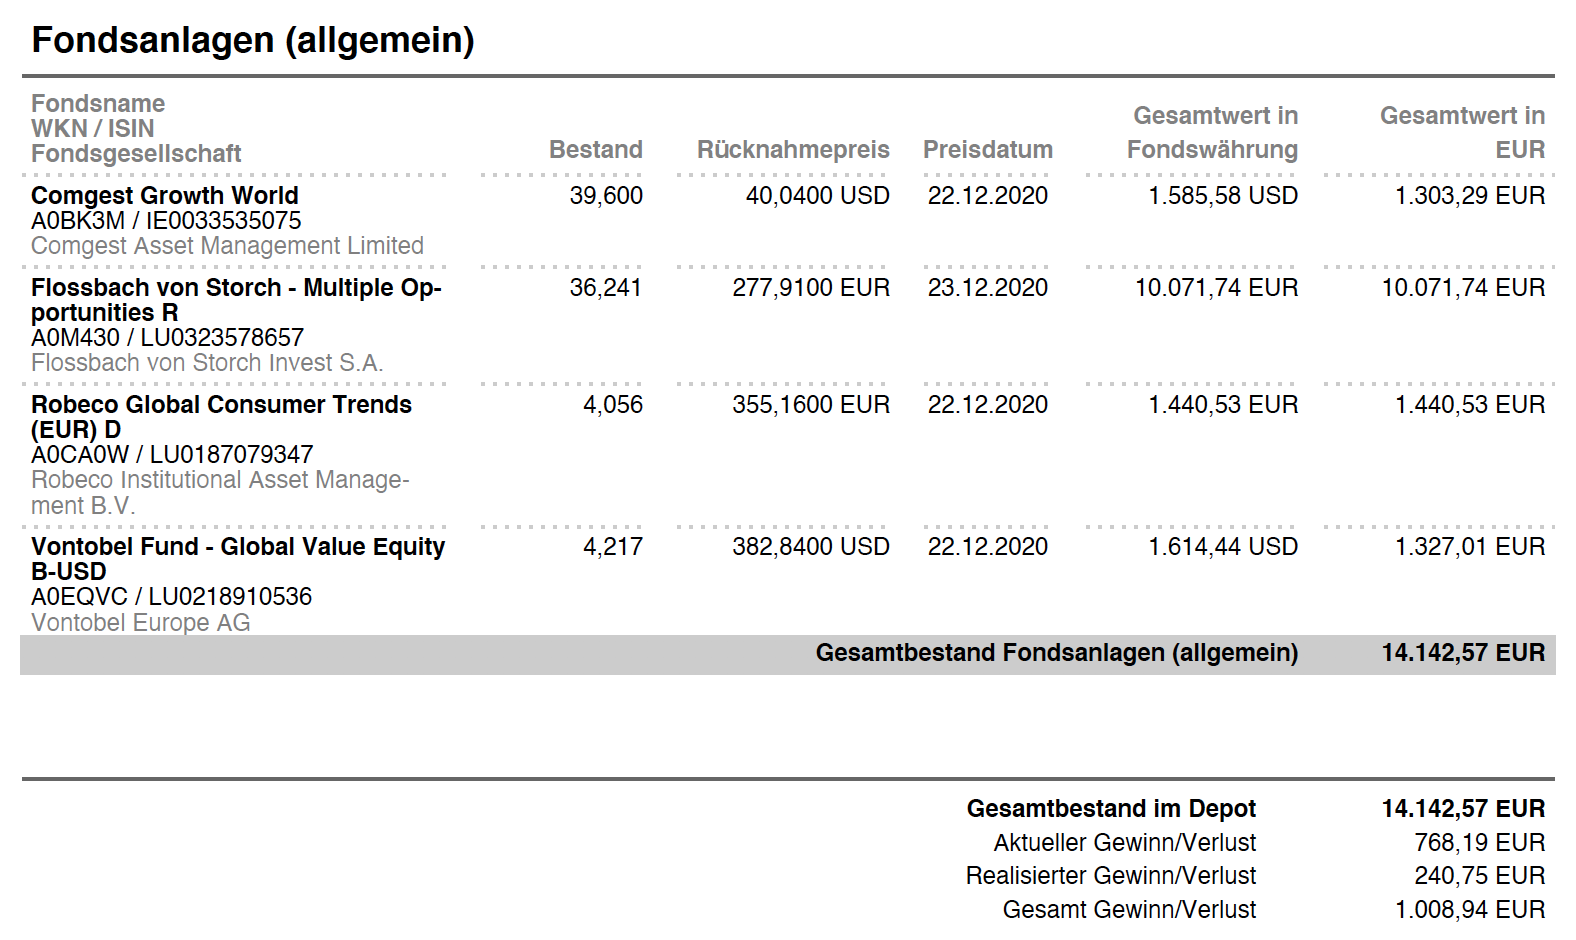This screenshot has height=940, width=1576.
Task: Select Robeco's '1.440,53 EUR' in the Fondswährung column
Action: point(1223,405)
